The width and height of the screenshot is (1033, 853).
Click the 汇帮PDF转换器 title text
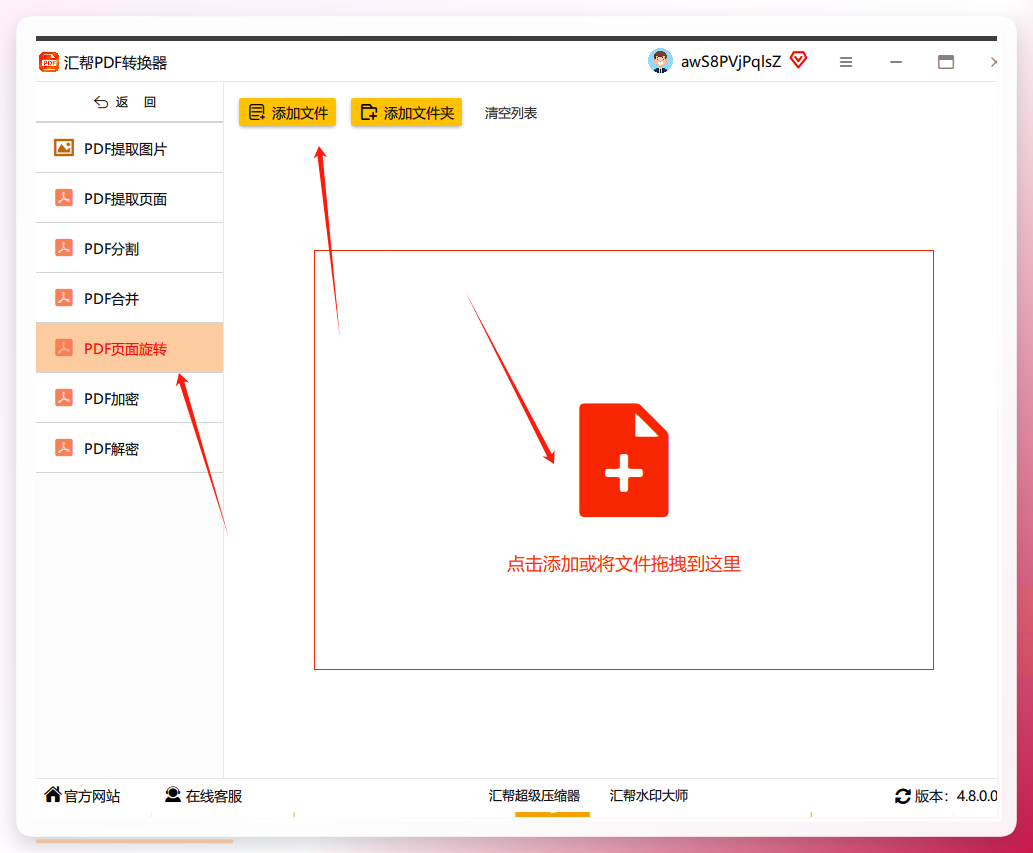[x=115, y=63]
